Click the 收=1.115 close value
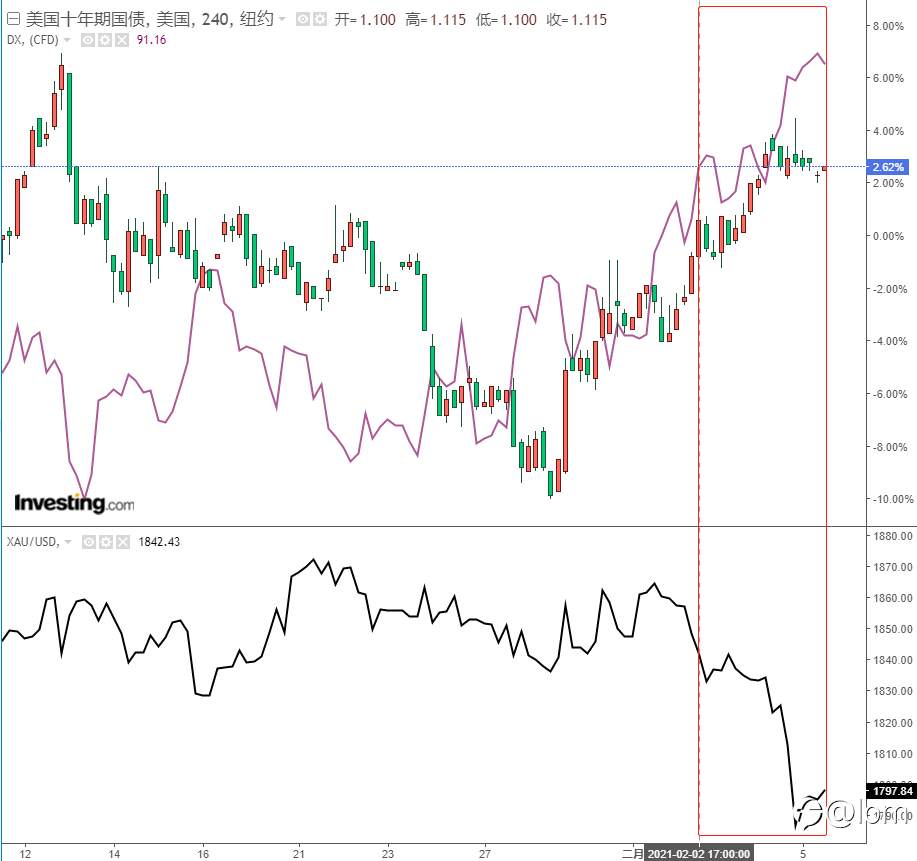 (577, 20)
